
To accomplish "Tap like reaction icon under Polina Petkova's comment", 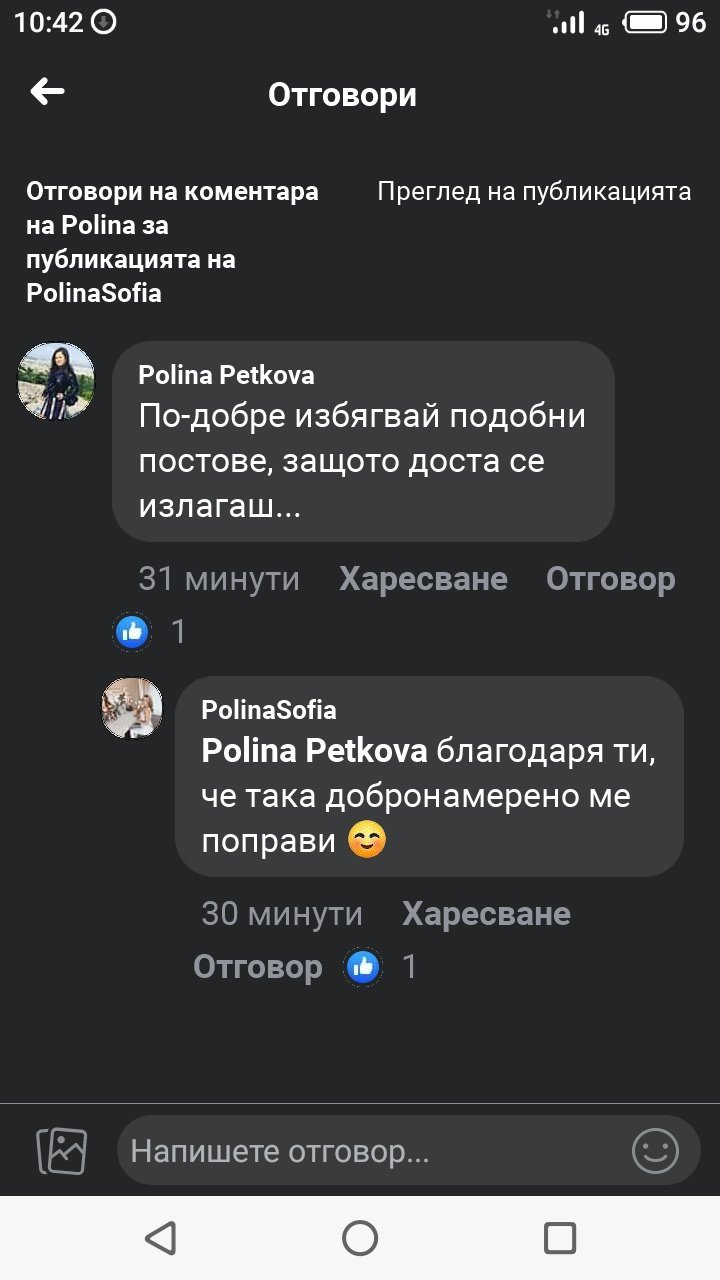I will coord(133,631).
